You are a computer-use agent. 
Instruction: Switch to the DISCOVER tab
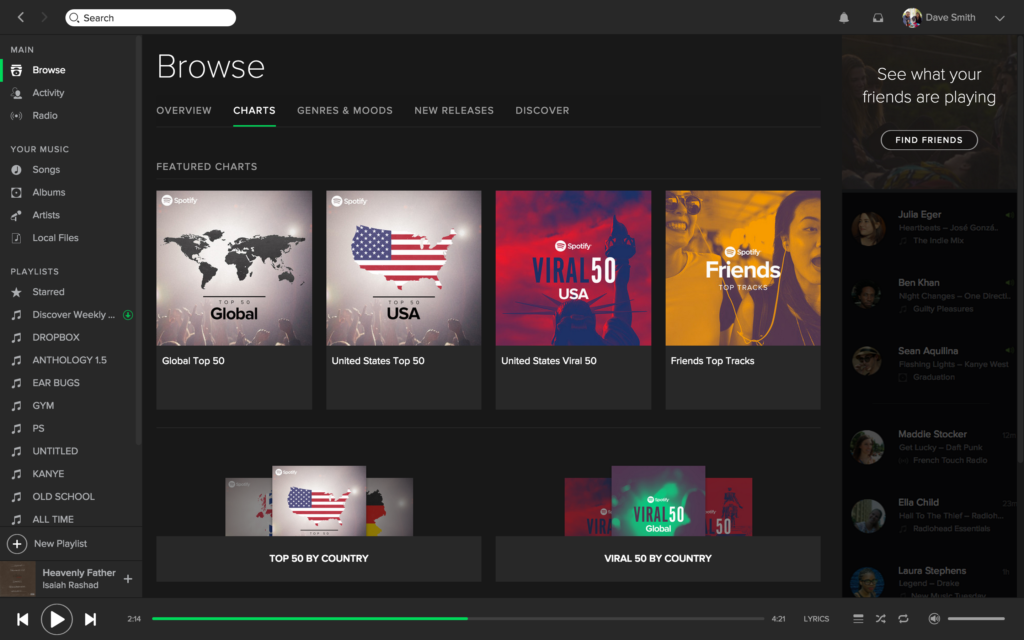click(x=542, y=110)
